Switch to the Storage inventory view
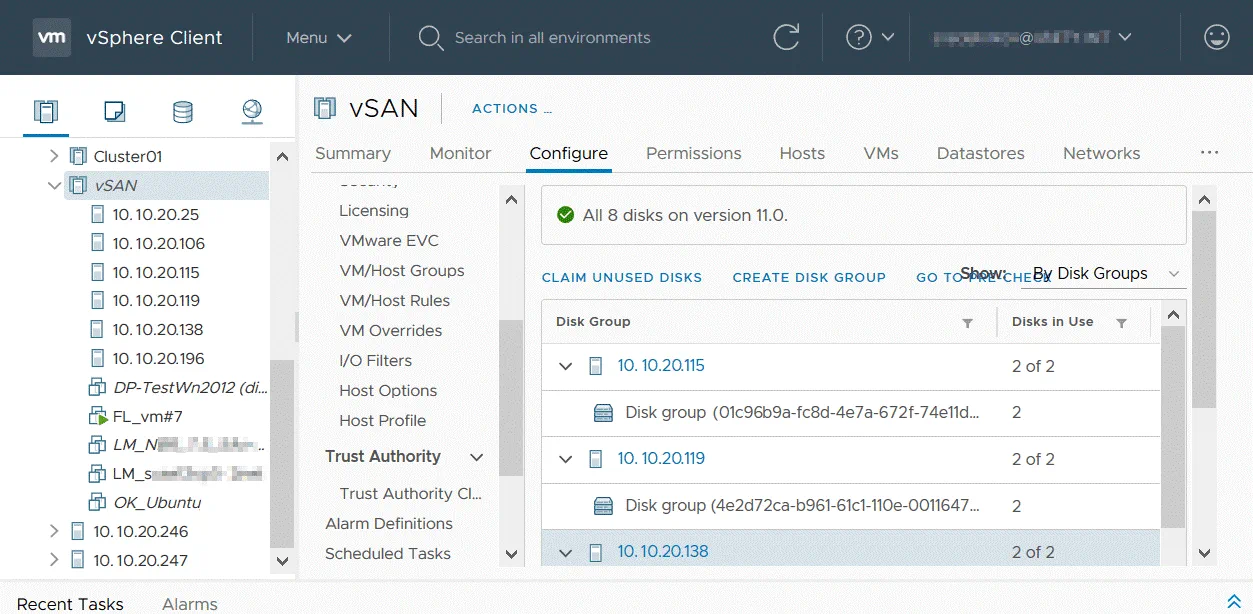Viewport: 1253px width, 614px height. pyautogui.click(x=183, y=111)
